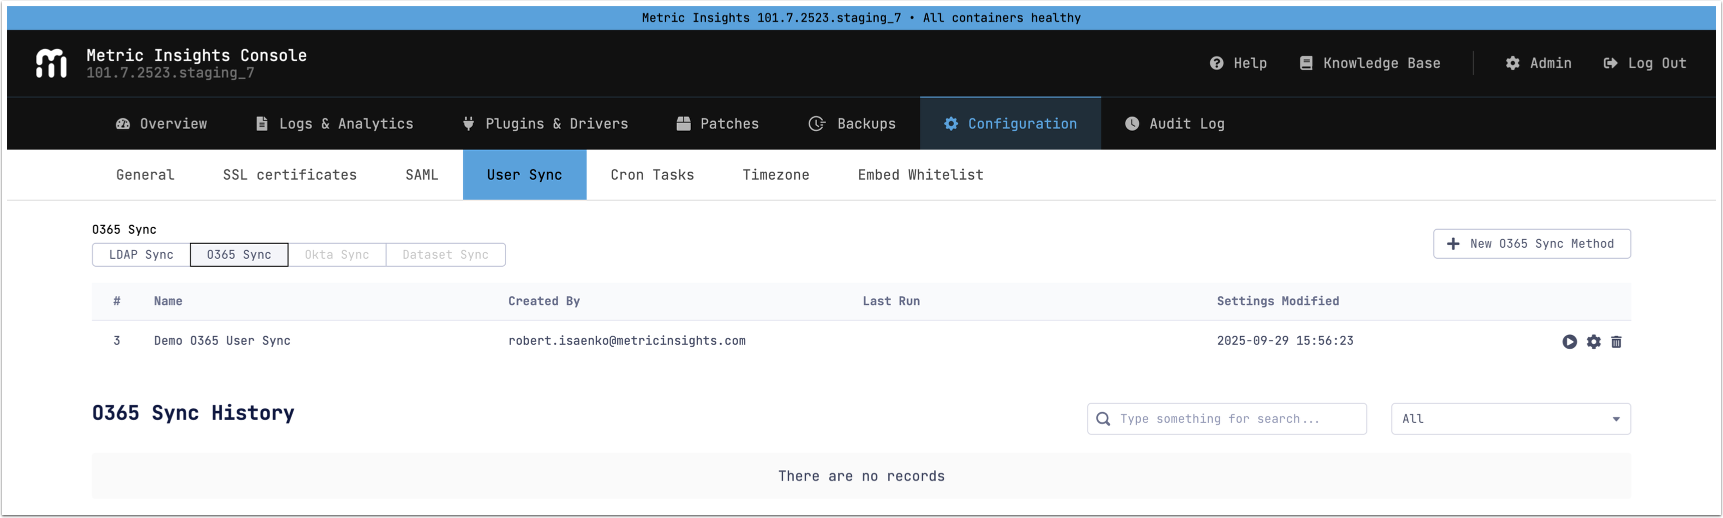This screenshot has height=518, width=1723.
Task: Click the Demo O365 User Sync name
Action: (222, 341)
